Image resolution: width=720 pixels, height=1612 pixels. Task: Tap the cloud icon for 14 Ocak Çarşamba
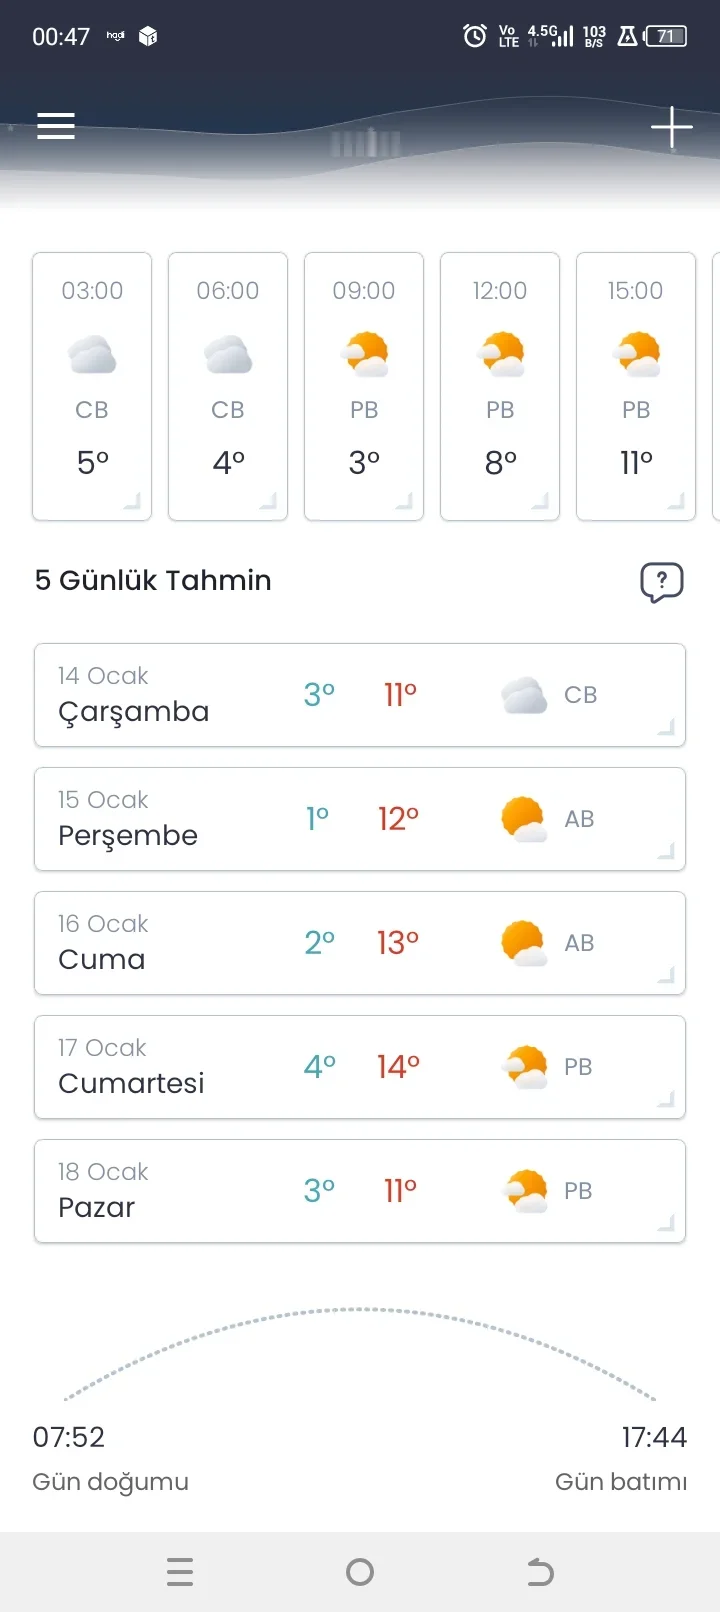pyautogui.click(x=523, y=695)
